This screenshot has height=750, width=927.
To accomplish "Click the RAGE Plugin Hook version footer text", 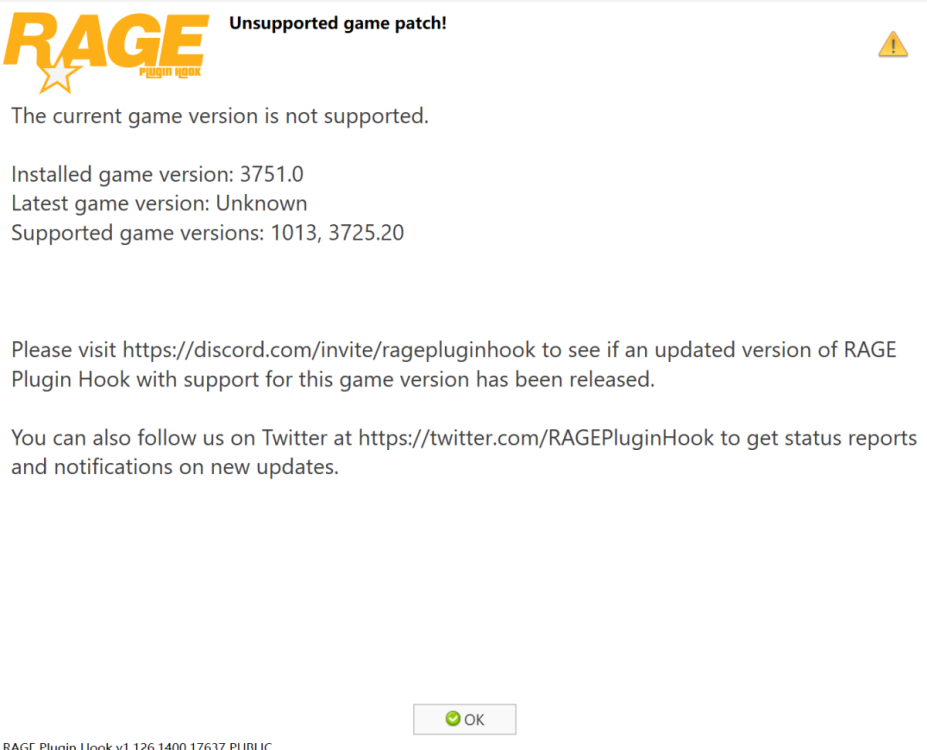I will tap(137, 745).
